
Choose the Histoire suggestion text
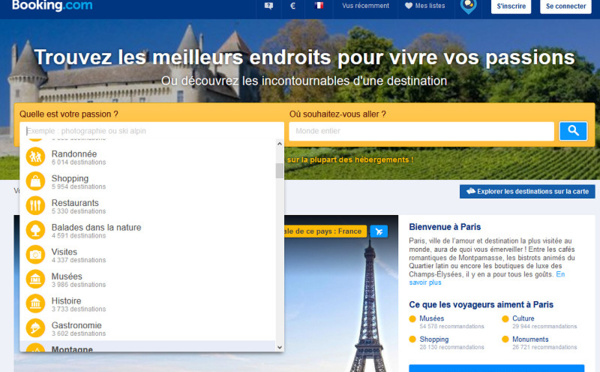click(x=66, y=301)
